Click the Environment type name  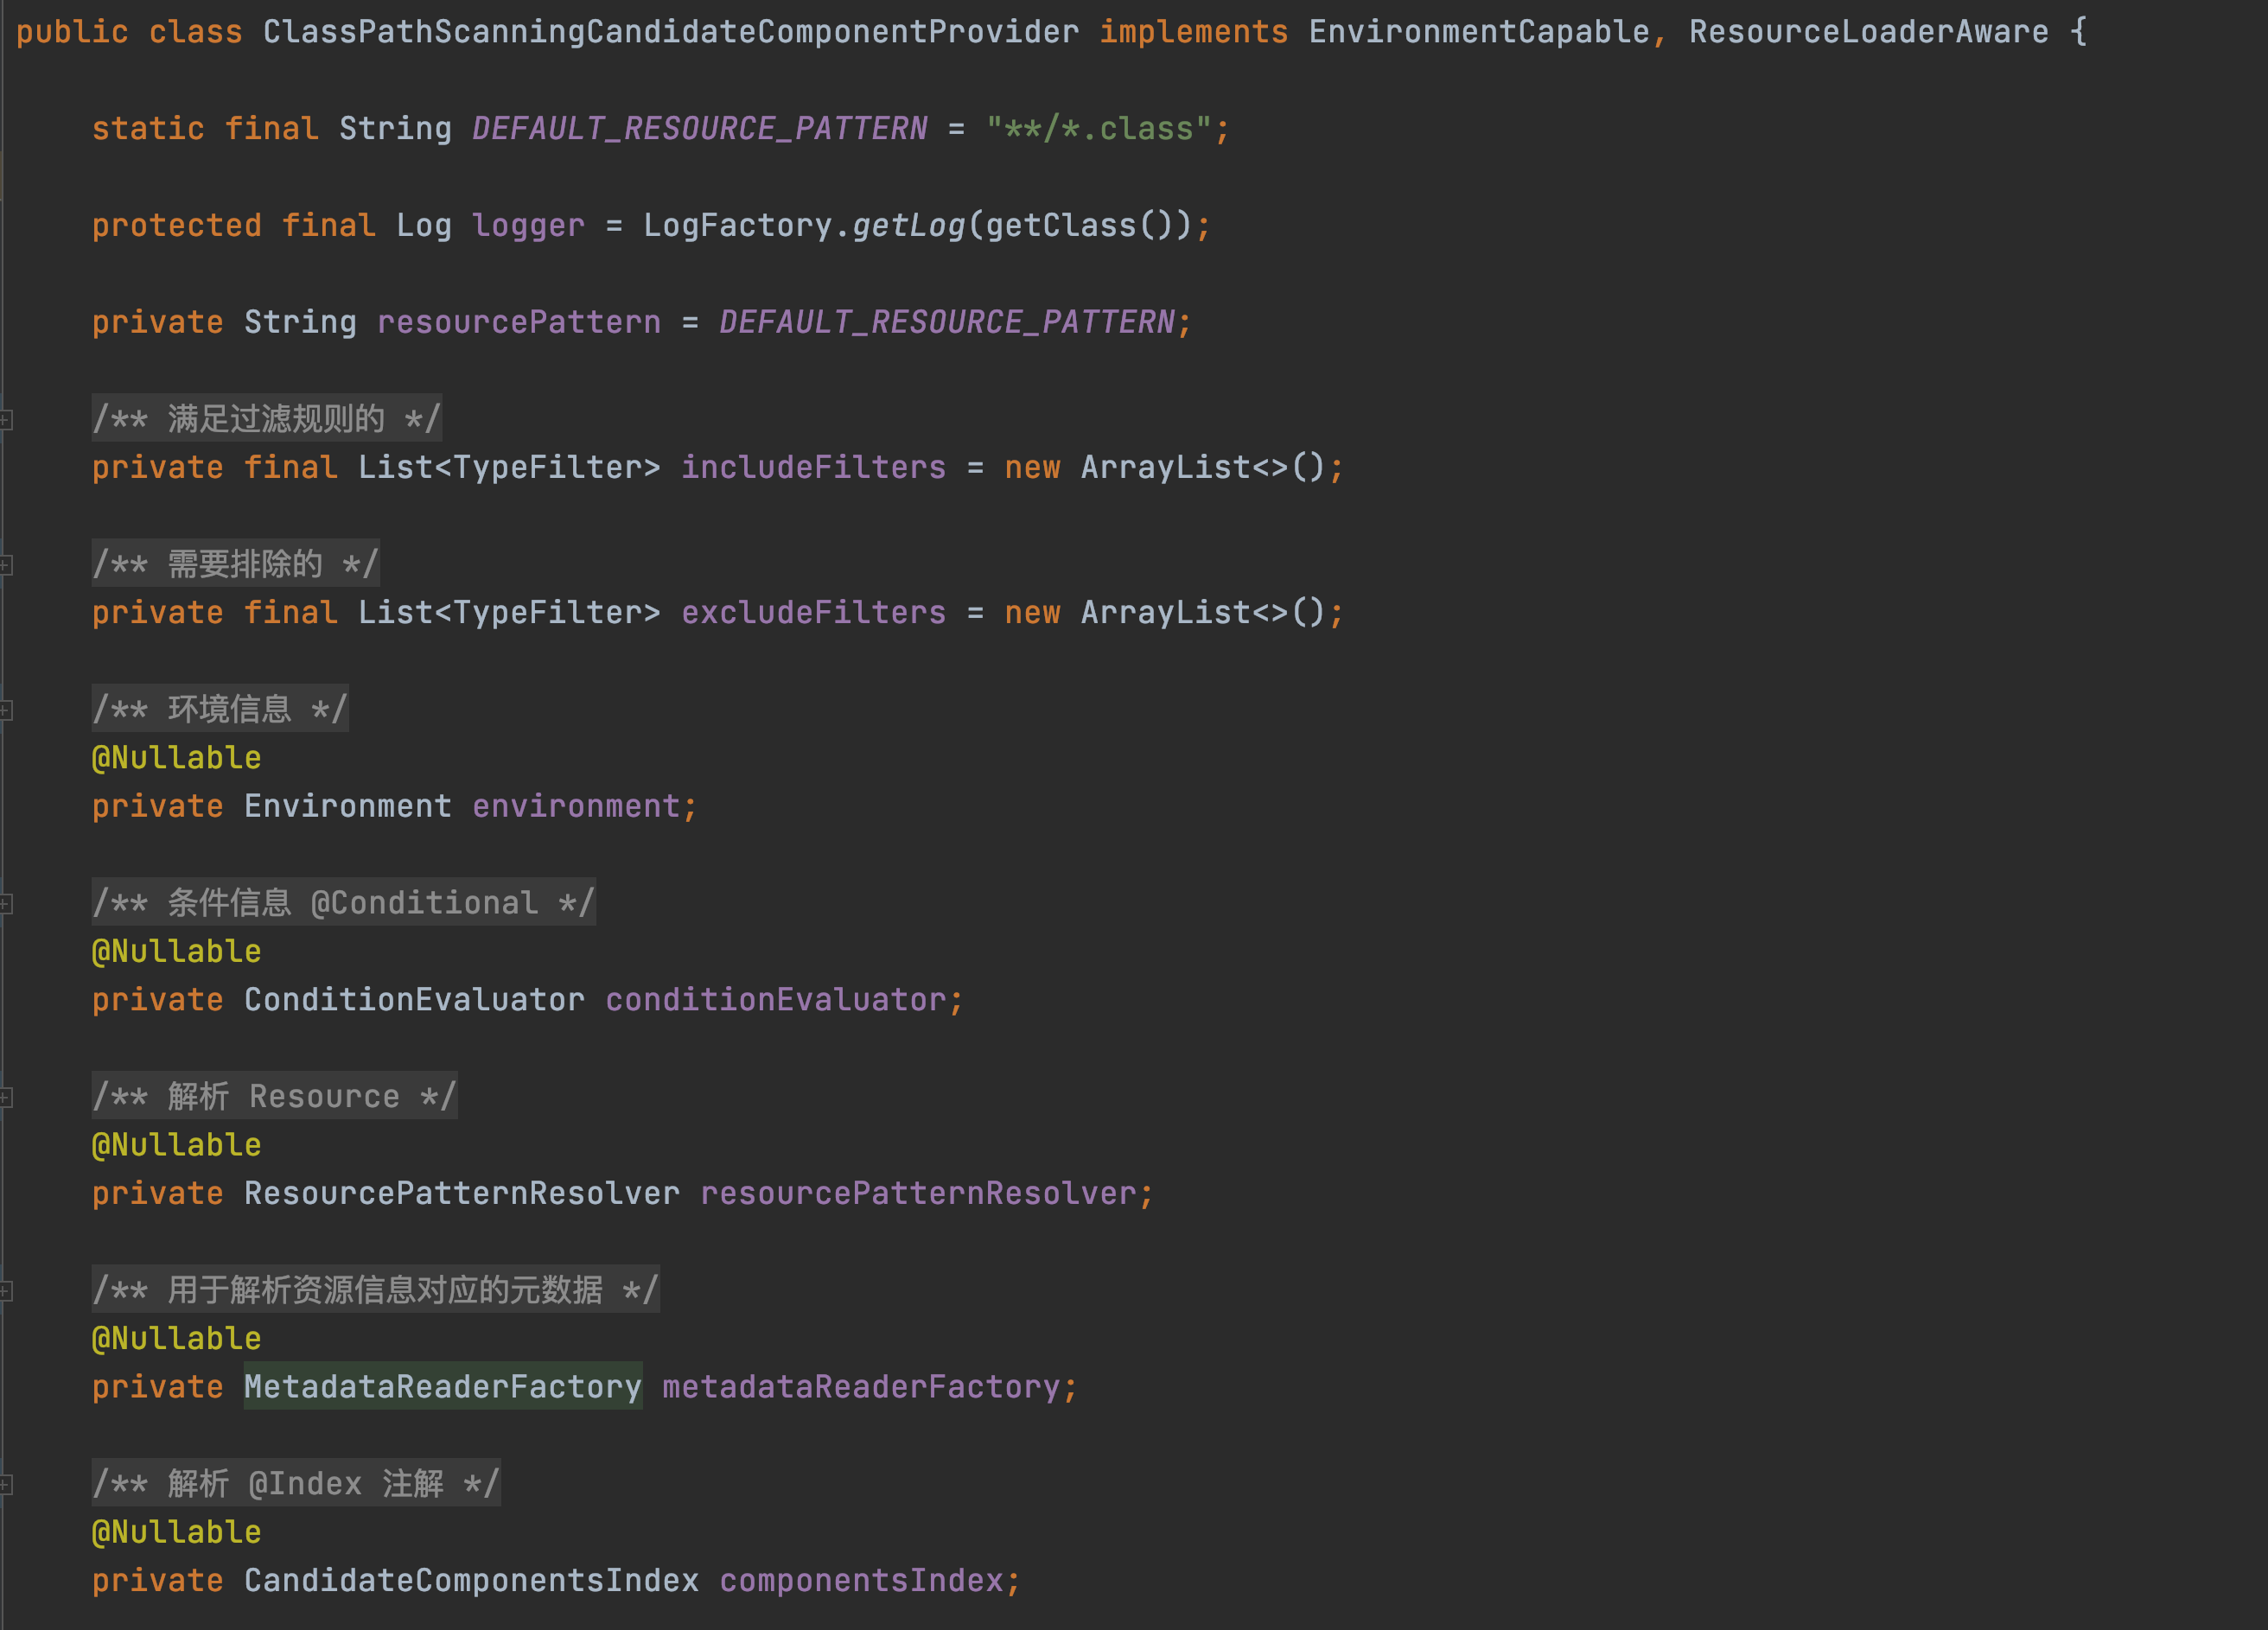(x=348, y=806)
